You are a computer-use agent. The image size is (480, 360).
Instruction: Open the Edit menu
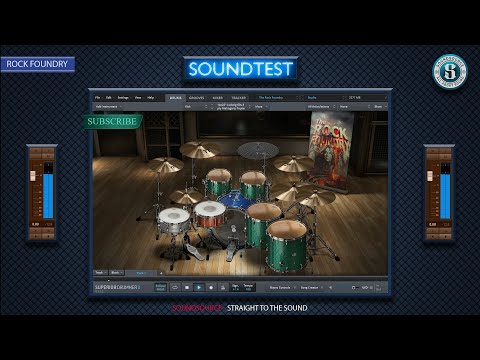(x=109, y=98)
